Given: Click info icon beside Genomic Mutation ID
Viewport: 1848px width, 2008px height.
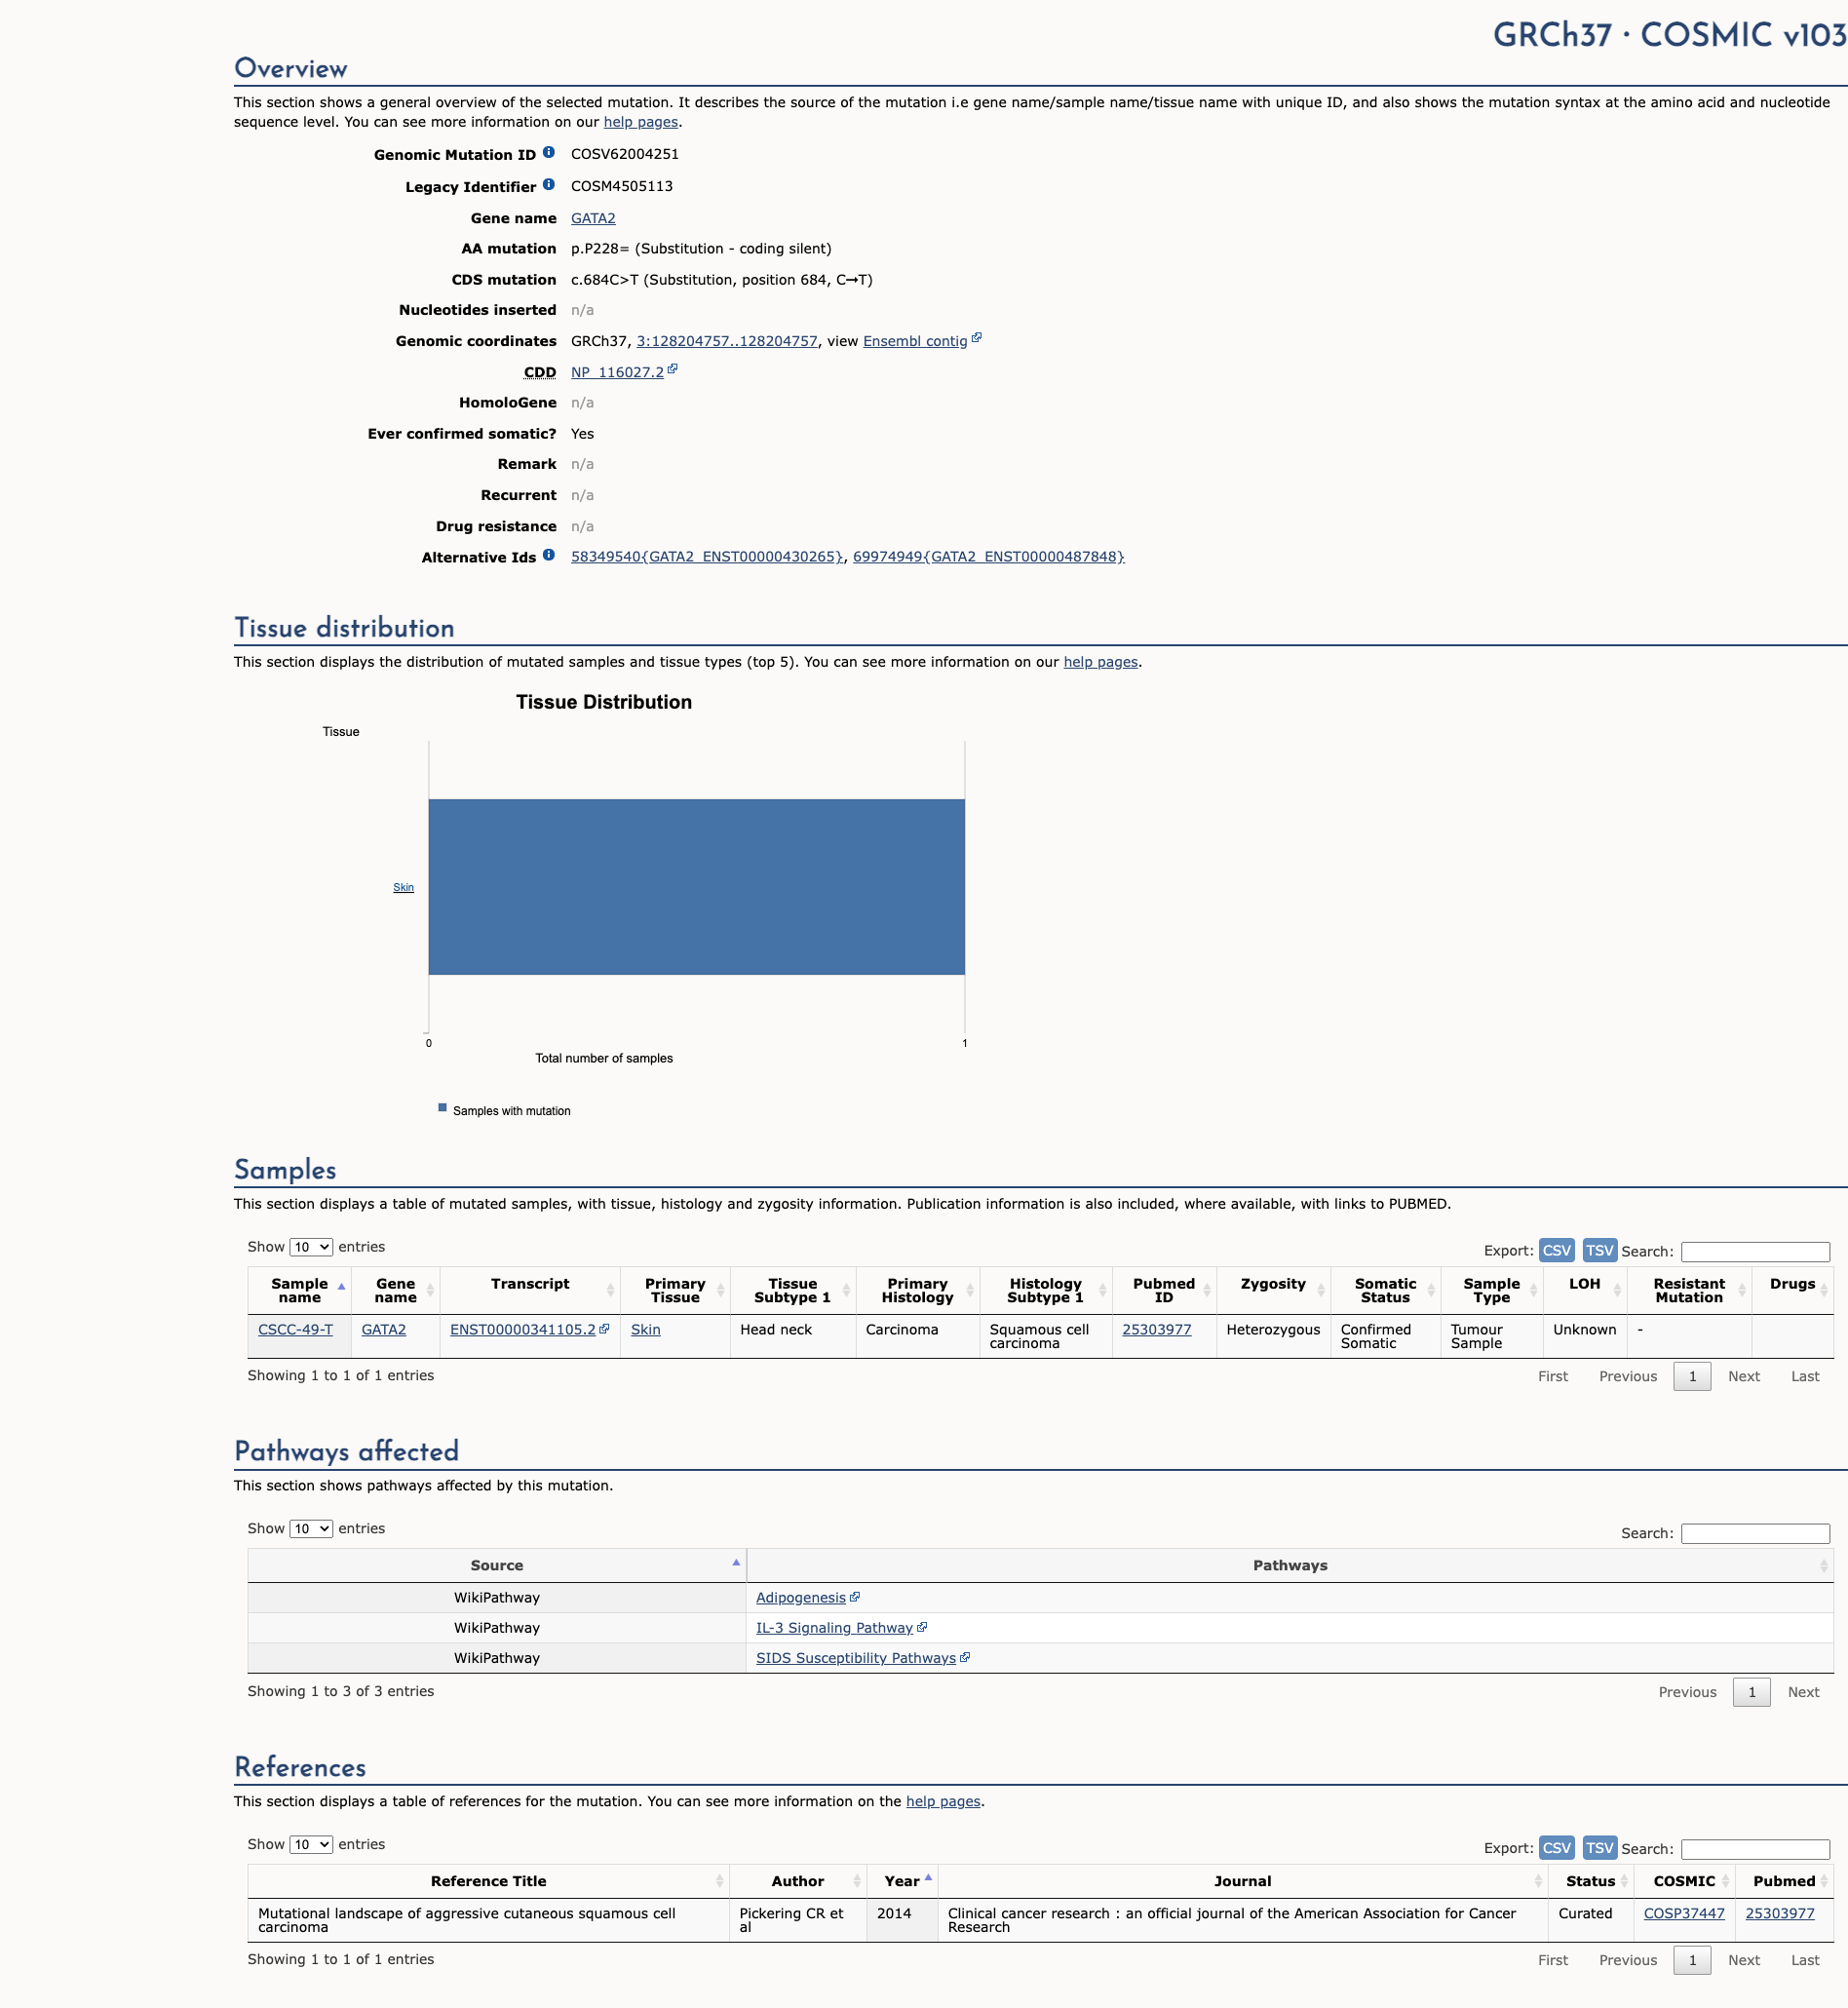Looking at the screenshot, I should (x=548, y=153).
